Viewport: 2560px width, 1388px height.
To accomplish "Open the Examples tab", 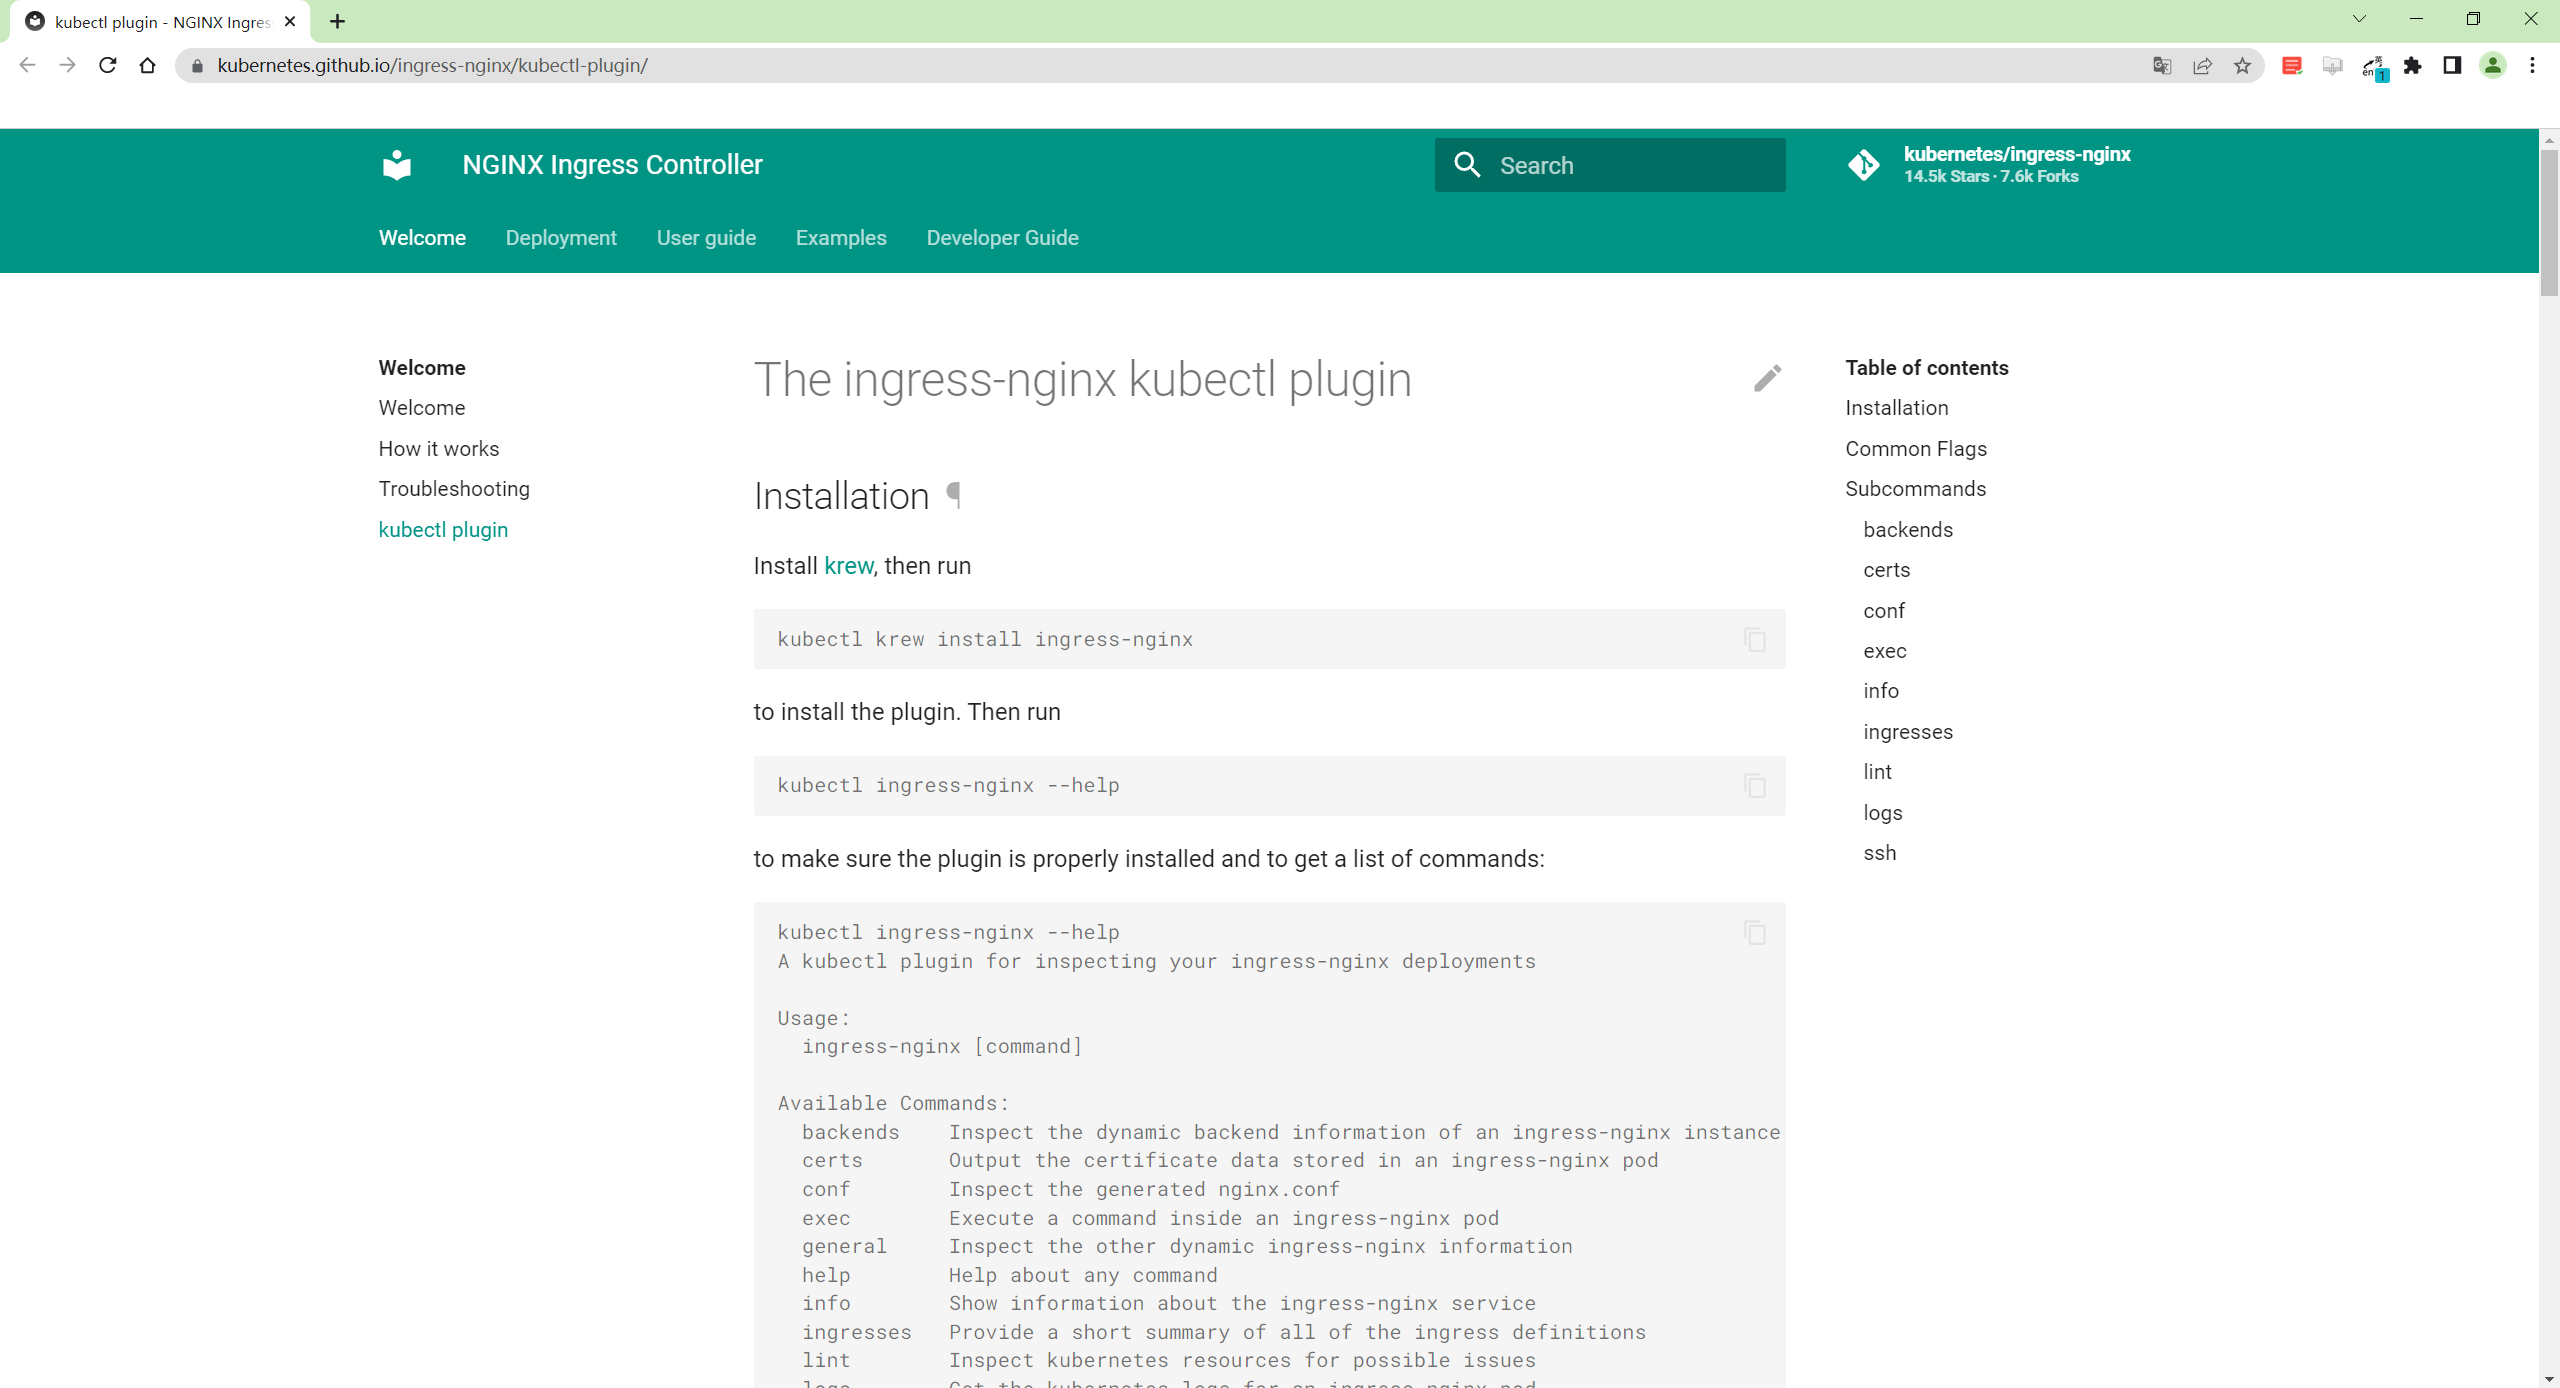I will click(x=841, y=238).
